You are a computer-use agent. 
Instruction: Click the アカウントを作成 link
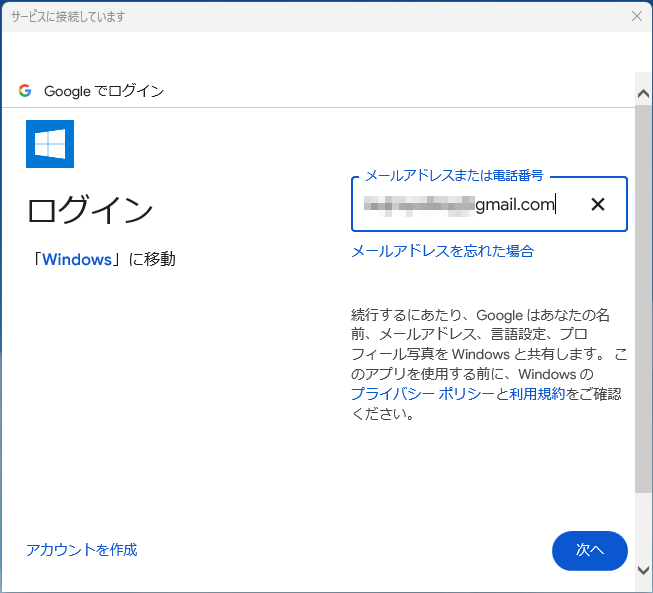point(82,550)
